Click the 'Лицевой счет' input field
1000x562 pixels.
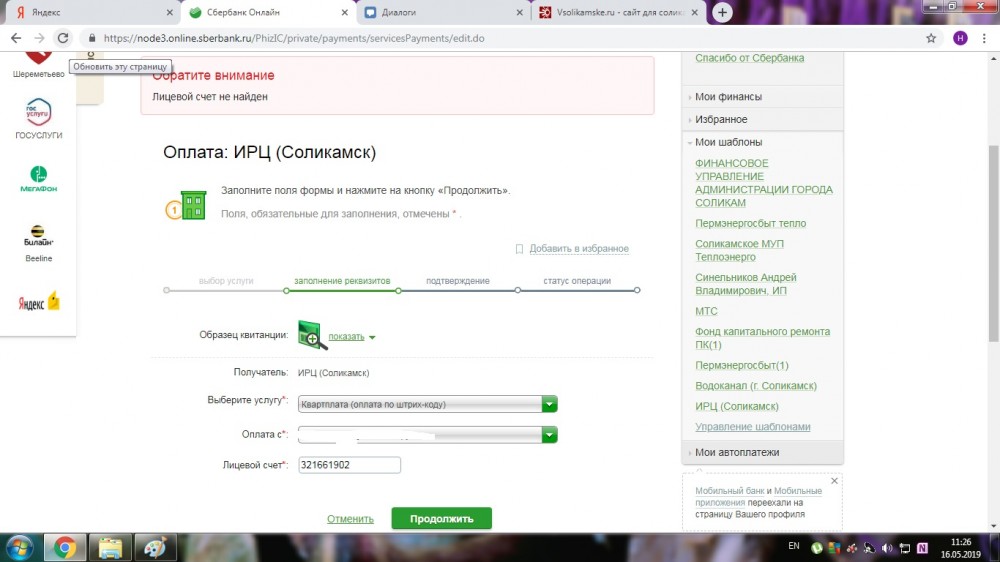(x=349, y=465)
